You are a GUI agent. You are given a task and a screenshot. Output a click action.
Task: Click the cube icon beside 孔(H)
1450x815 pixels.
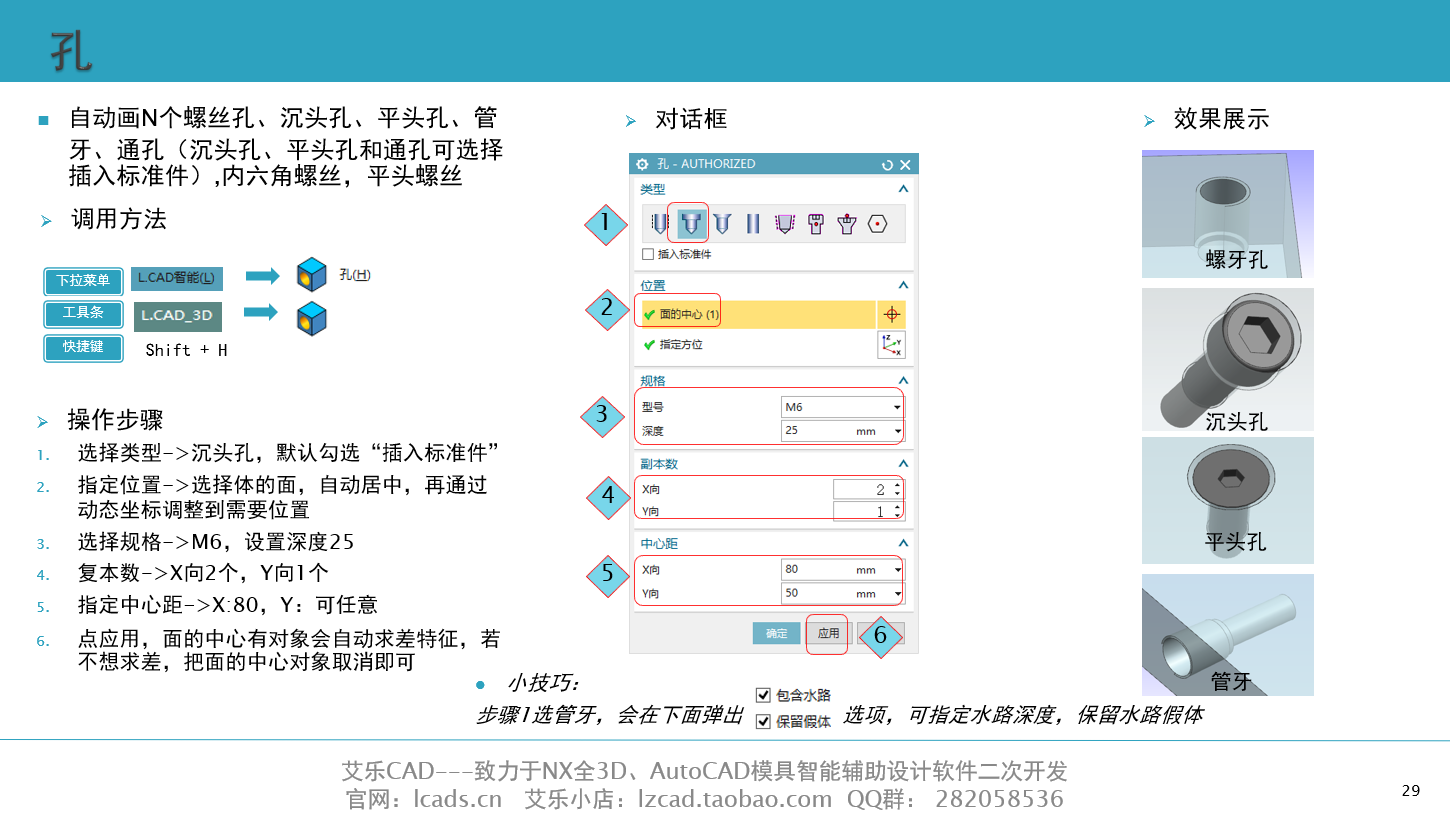[x=312, y=275]
